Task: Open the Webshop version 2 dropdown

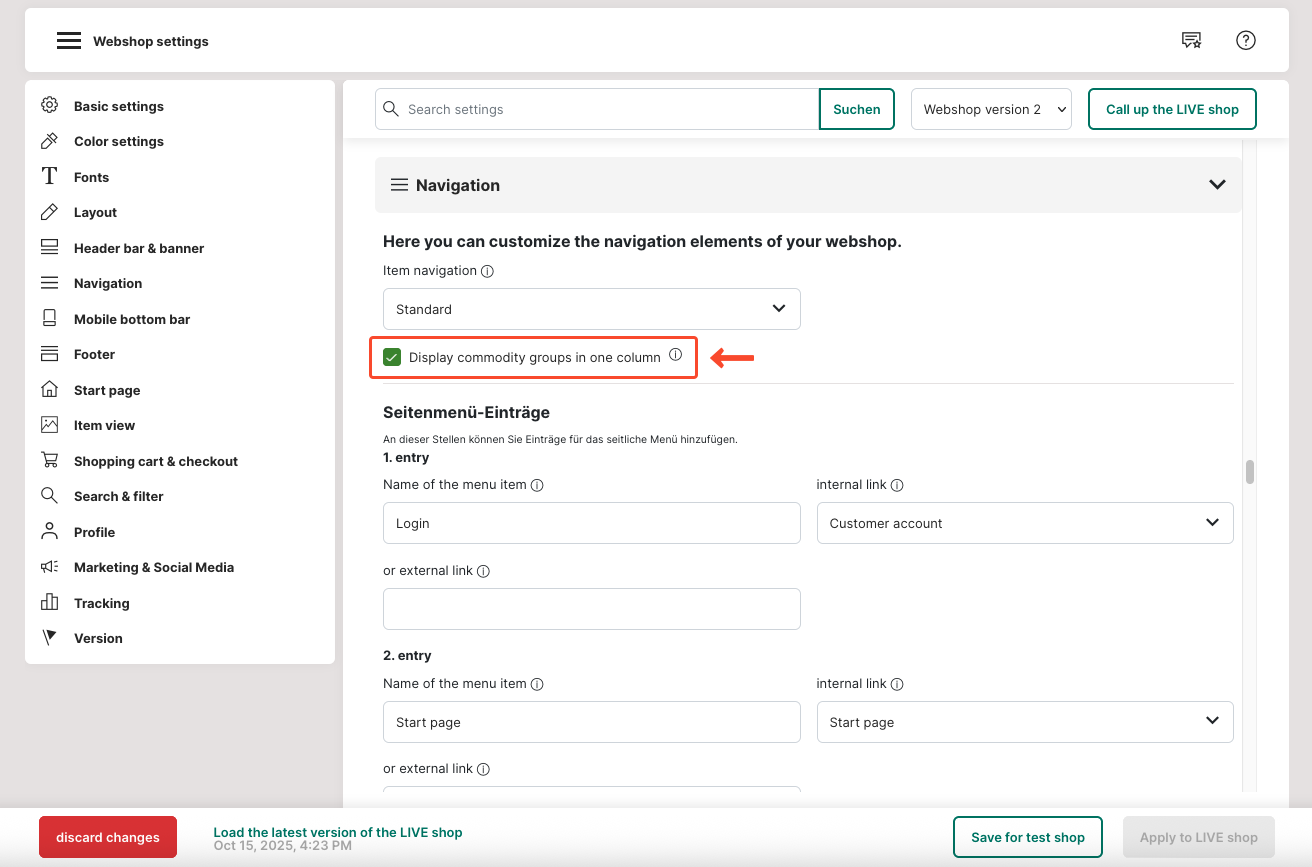Action: (990, 109)
